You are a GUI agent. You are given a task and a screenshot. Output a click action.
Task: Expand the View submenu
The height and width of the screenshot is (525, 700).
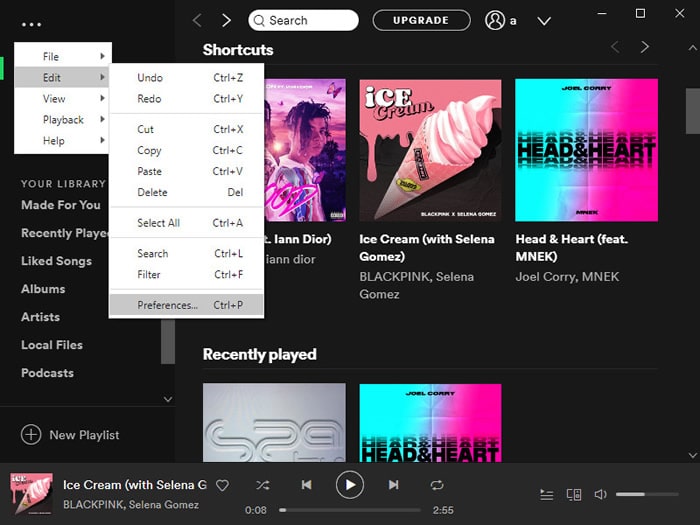62,98
